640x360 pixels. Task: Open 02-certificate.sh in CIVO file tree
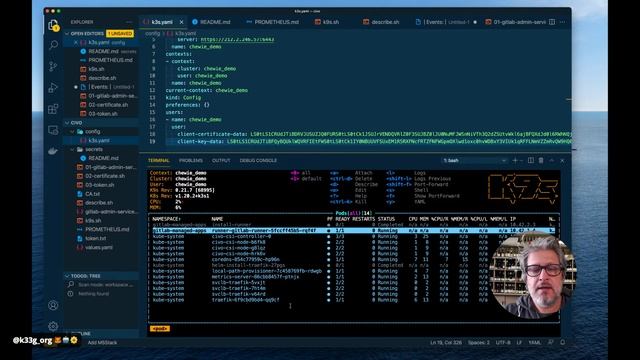[x=101, y=176]
